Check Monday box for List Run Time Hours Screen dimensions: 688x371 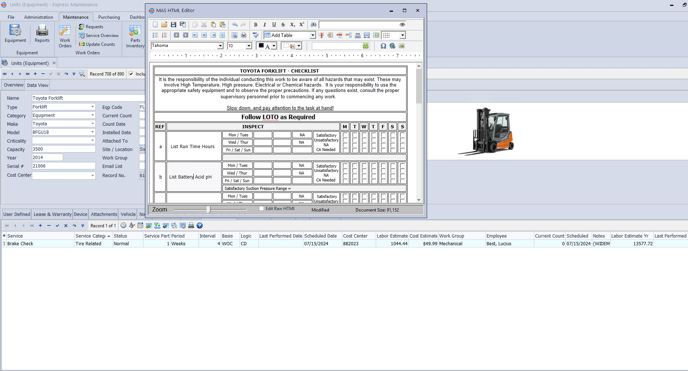(345, 142)
